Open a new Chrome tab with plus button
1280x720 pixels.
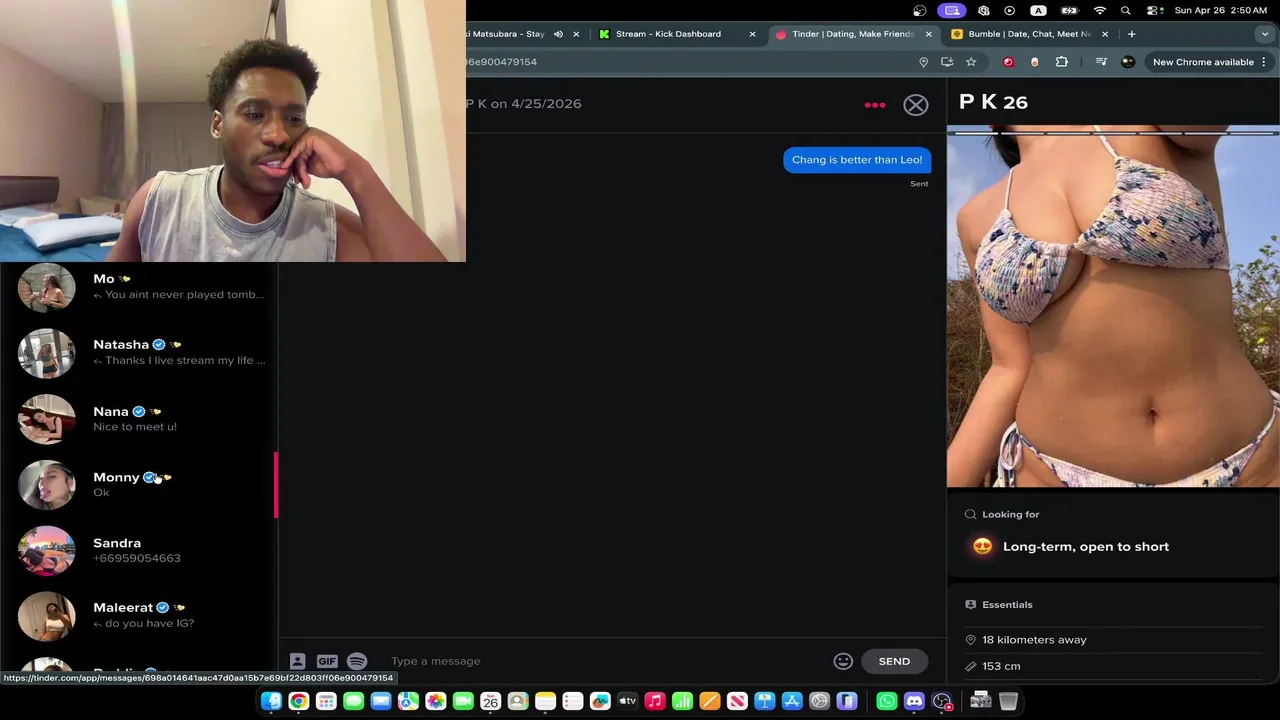(1131, 34)
